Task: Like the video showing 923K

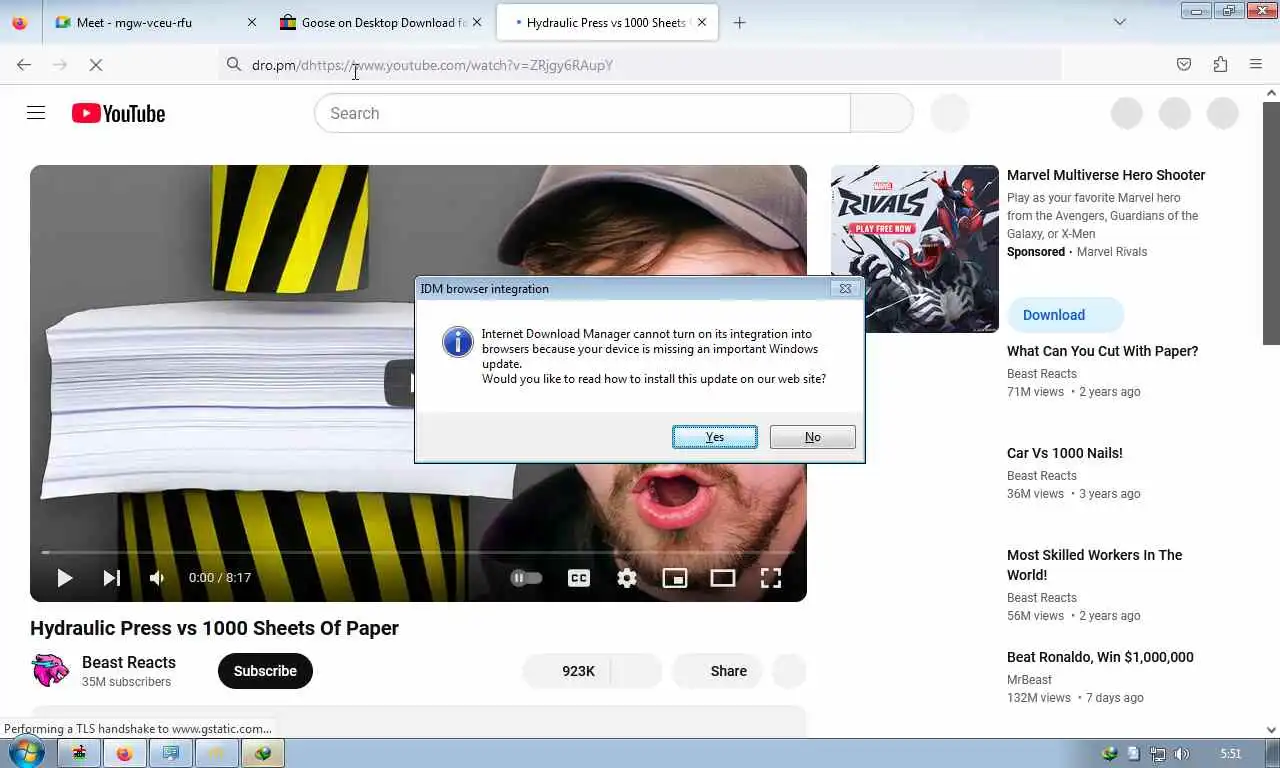Action: click(x=566, y=671)
